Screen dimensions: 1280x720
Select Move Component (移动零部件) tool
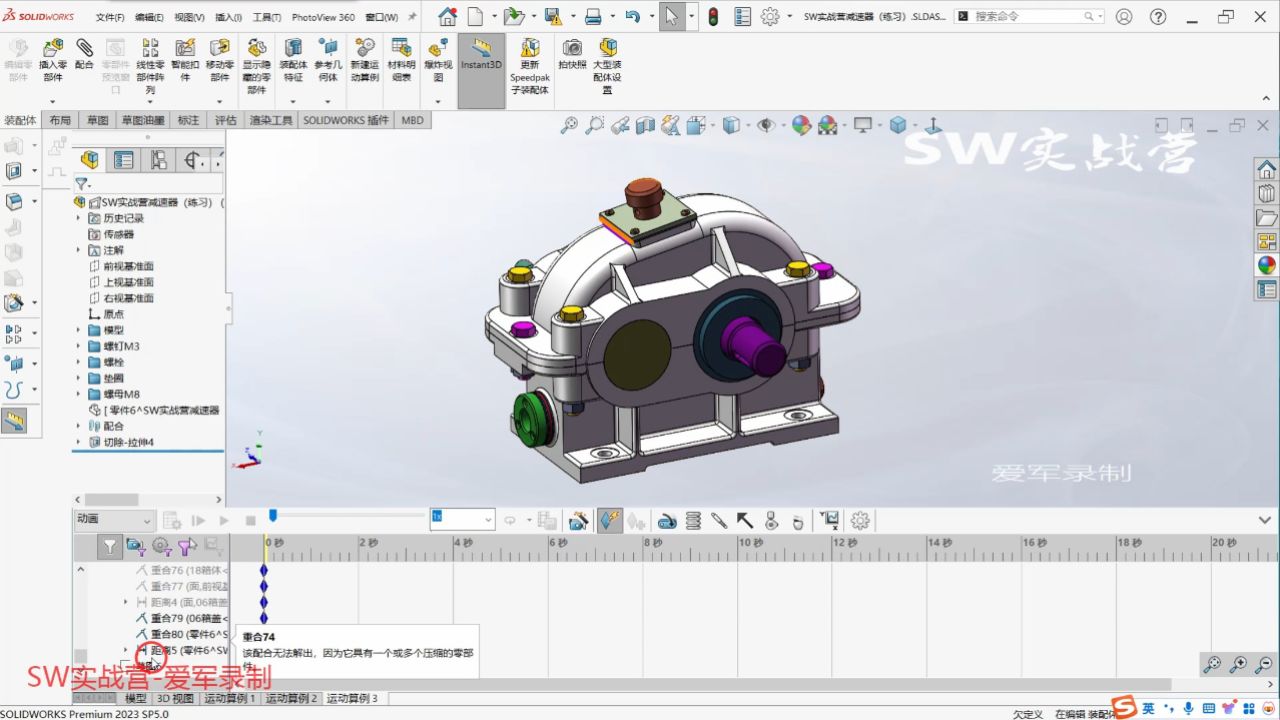point(219,60)
